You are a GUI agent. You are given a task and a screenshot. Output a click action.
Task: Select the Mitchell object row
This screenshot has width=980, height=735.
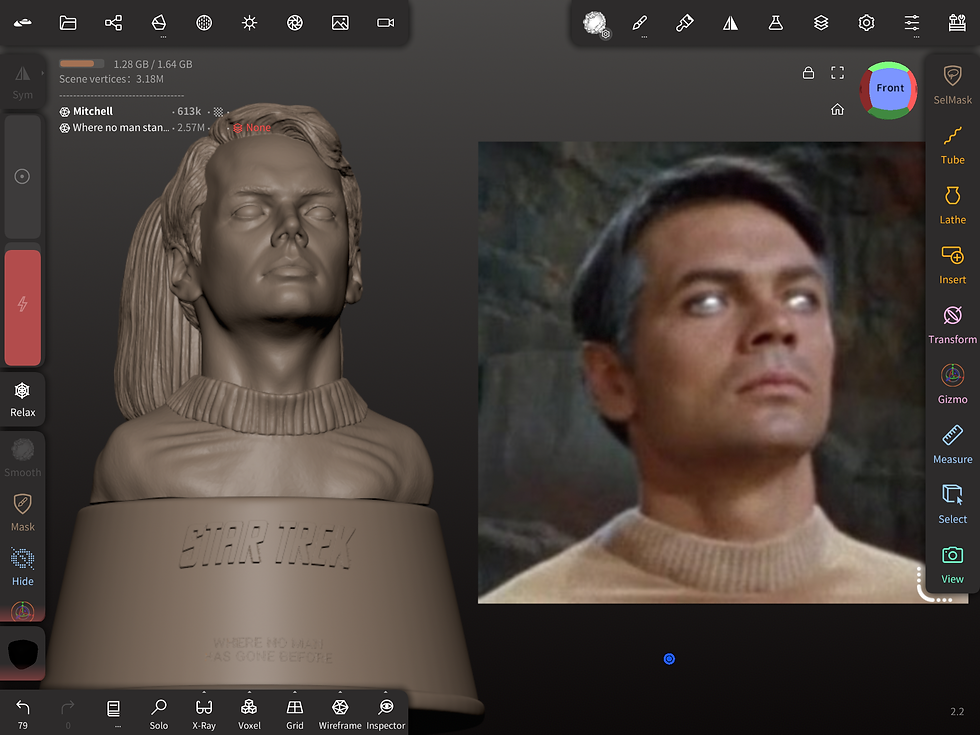145,112
